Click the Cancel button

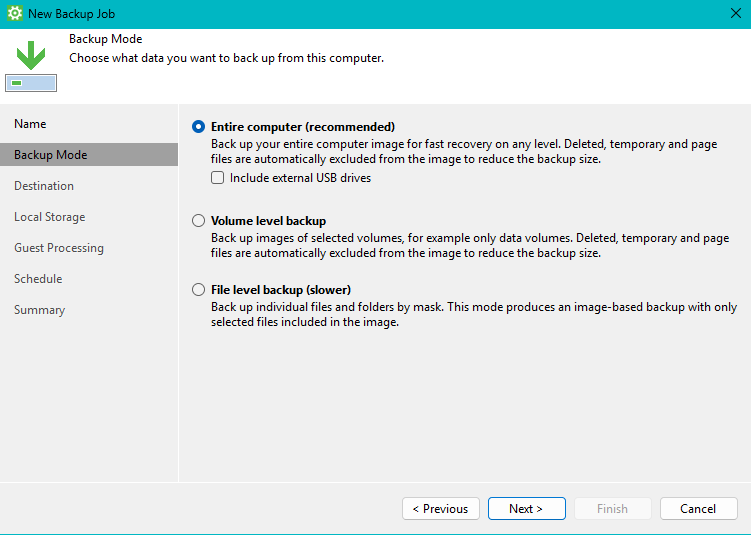point(698,509)
